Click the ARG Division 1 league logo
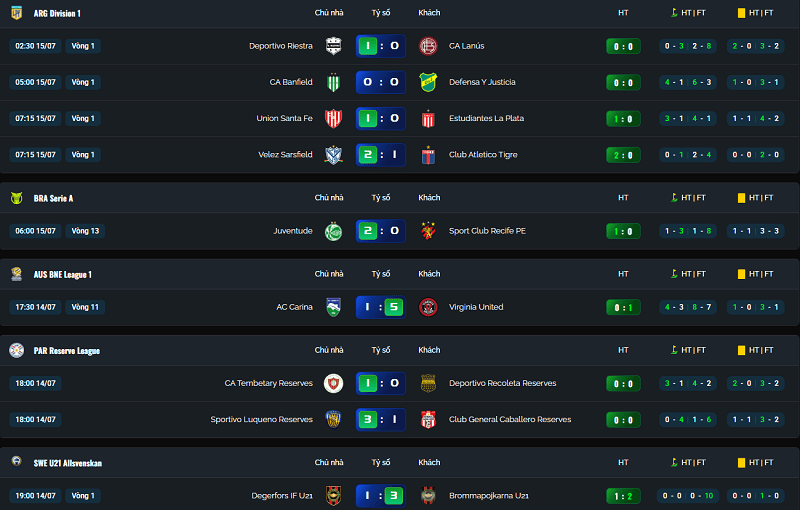Viewport: 800px width, 510px height. (x=16, y=13)
